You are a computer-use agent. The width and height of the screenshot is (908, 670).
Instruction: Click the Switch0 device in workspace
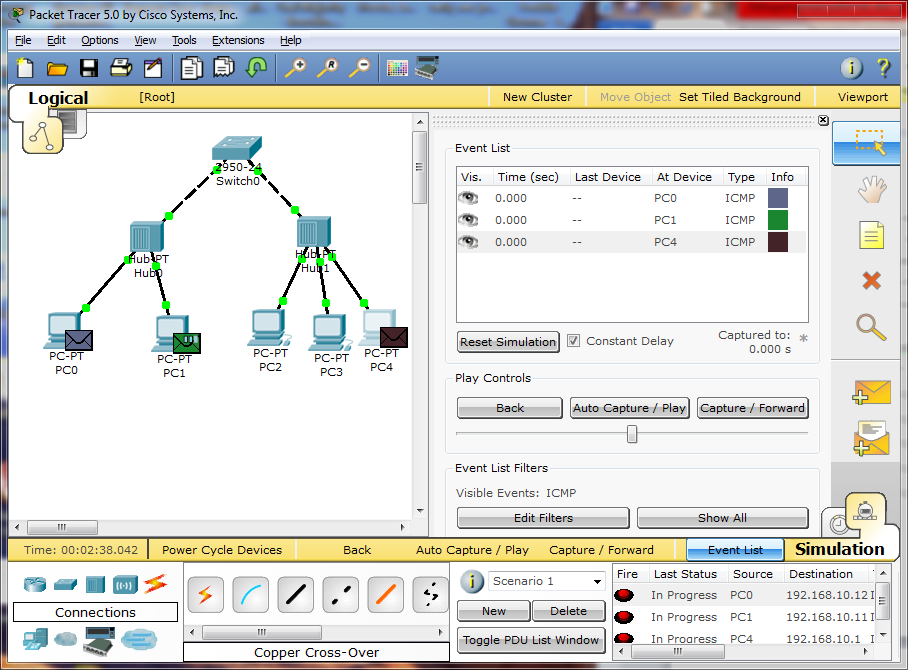[x=237, y=148]
